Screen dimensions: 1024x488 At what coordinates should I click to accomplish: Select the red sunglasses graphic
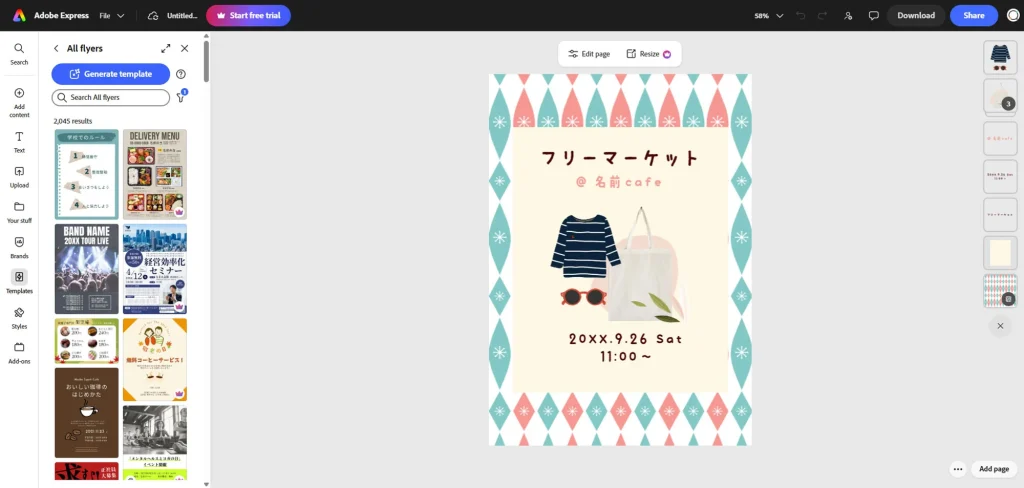tap(583, 297)
